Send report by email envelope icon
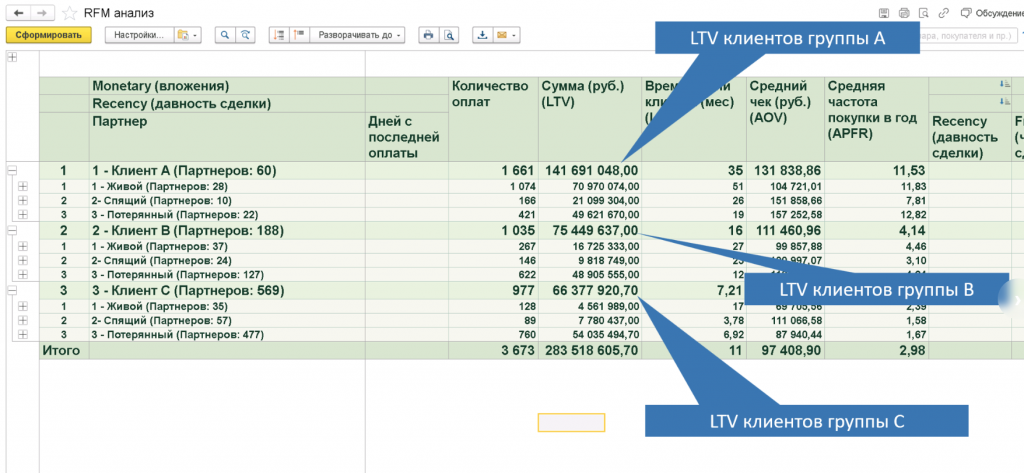Screen dimensions: 1024x473 coord(502,35)
